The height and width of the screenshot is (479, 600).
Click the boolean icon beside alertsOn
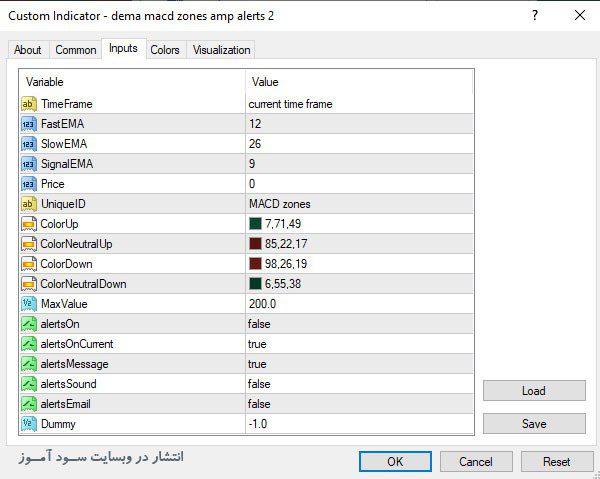29,324
